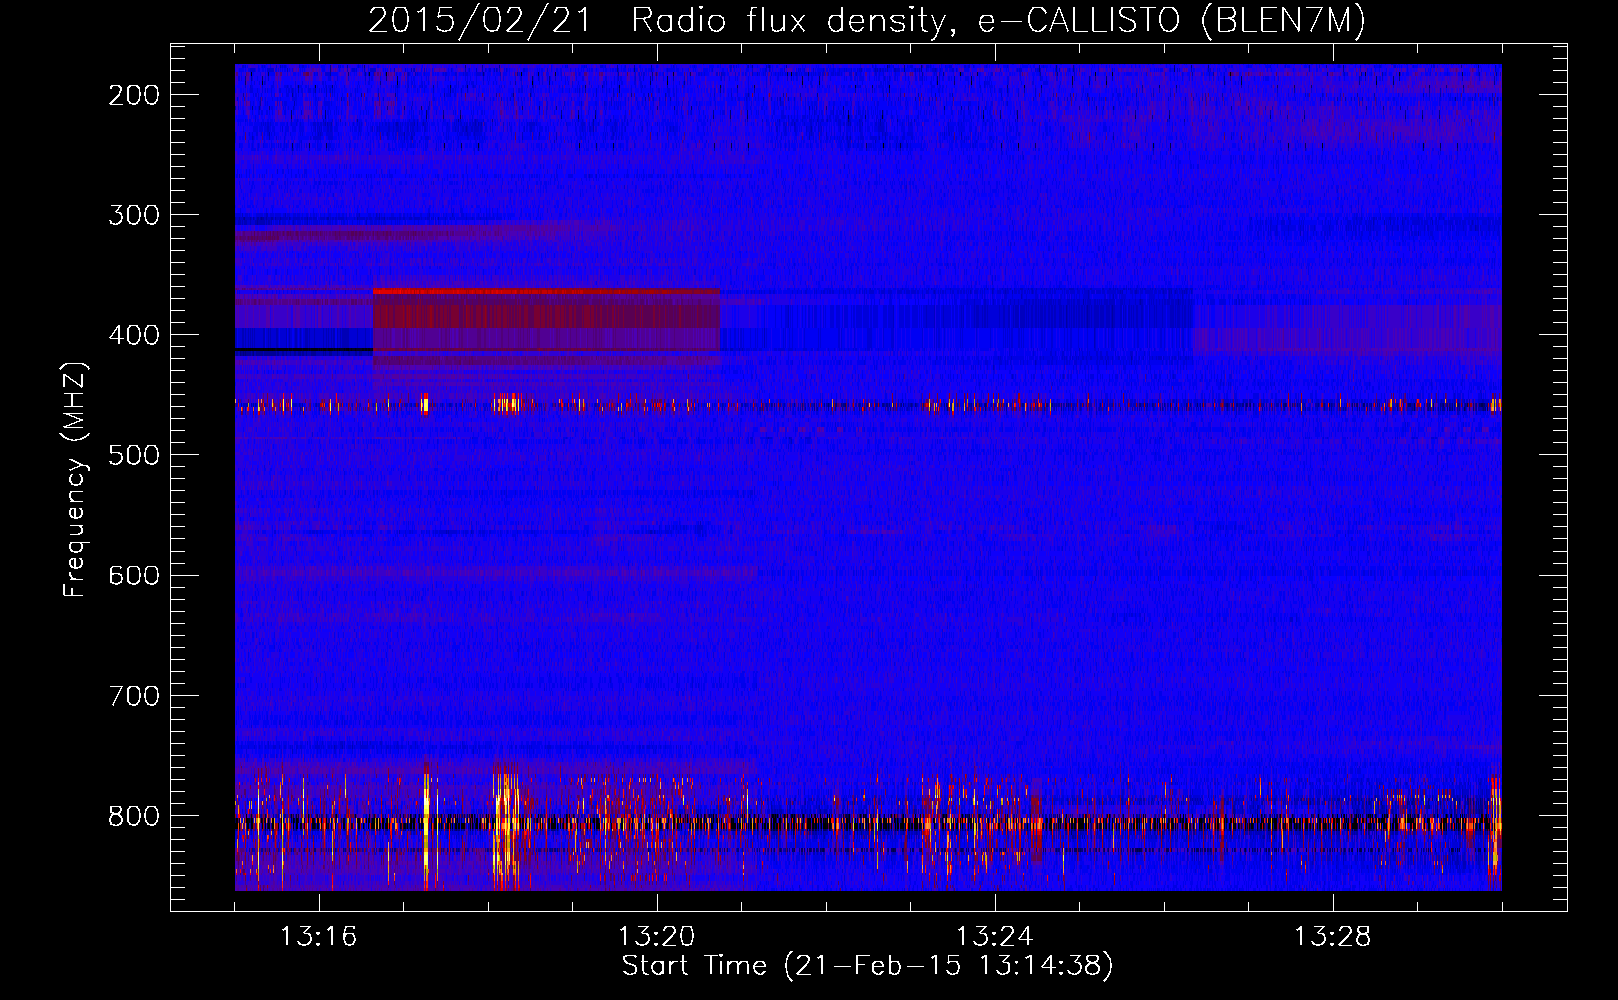Screen dimensions: 1618x1000
Task: Click the 800 frequency tick label
Action: [x=134, y=816]
